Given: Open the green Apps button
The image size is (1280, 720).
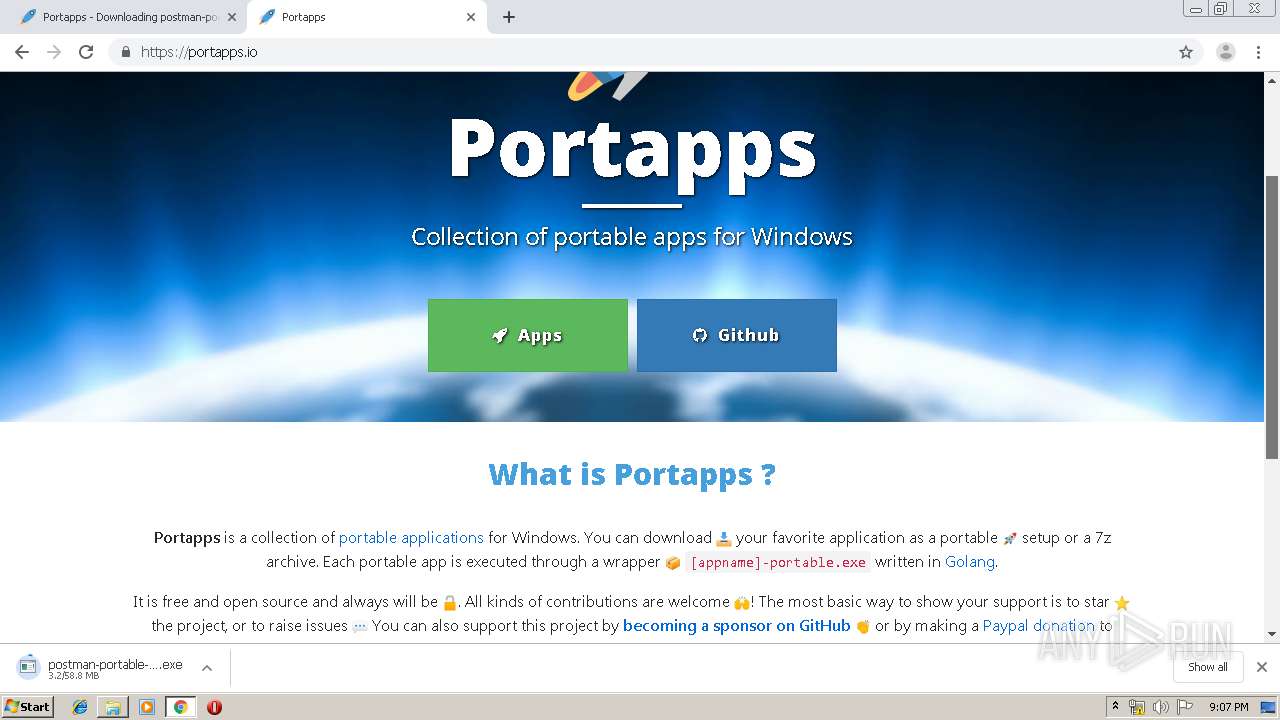Looking at the screenshot, I should (528, 335).
